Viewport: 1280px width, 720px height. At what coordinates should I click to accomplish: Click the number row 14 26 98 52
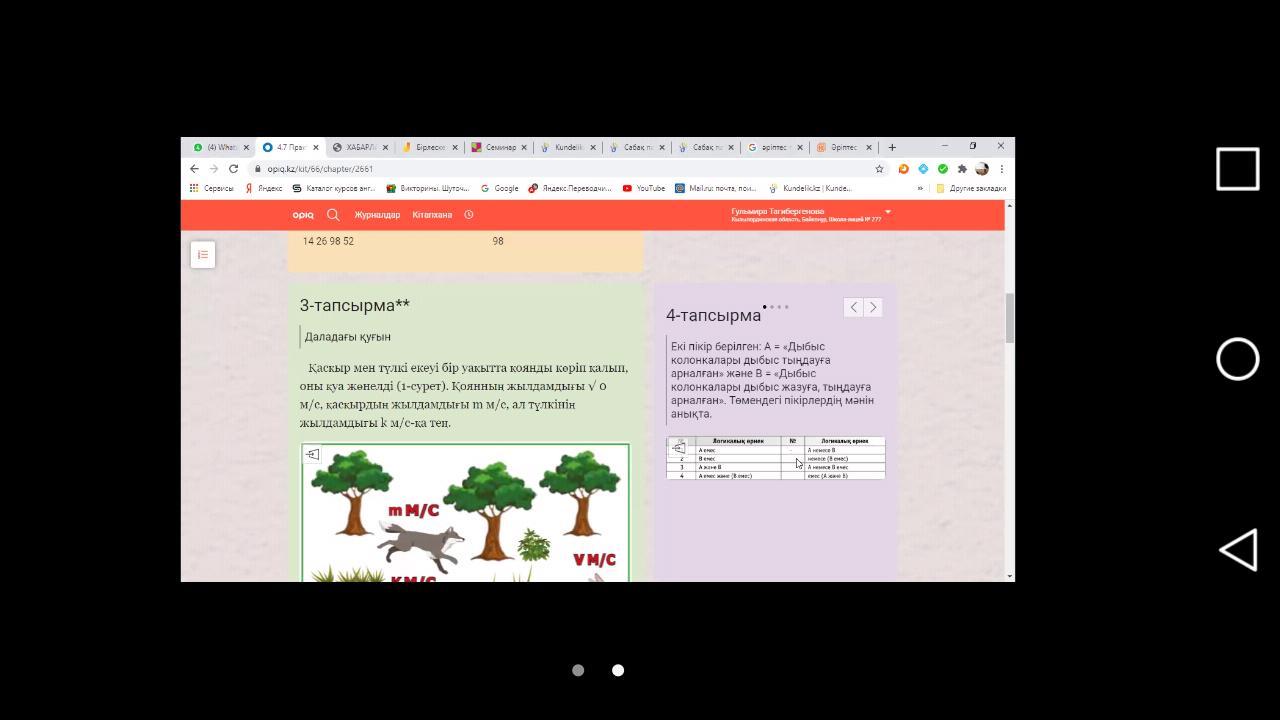(328, 241)
